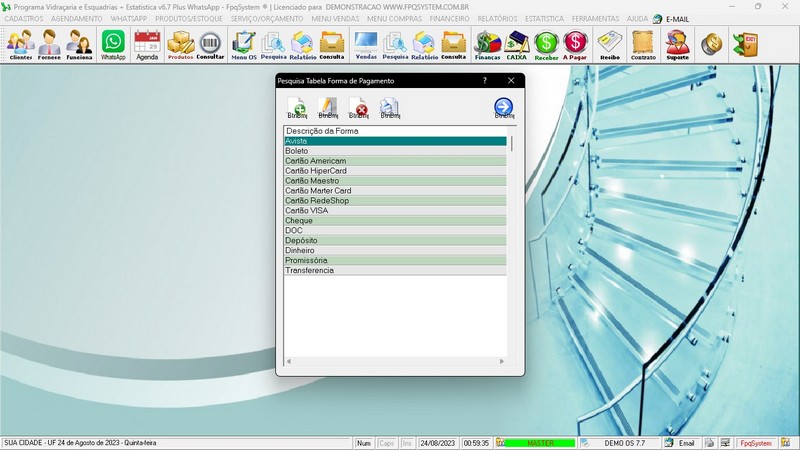
Task: Select the Boleto payment row
Action: (395, 151)
